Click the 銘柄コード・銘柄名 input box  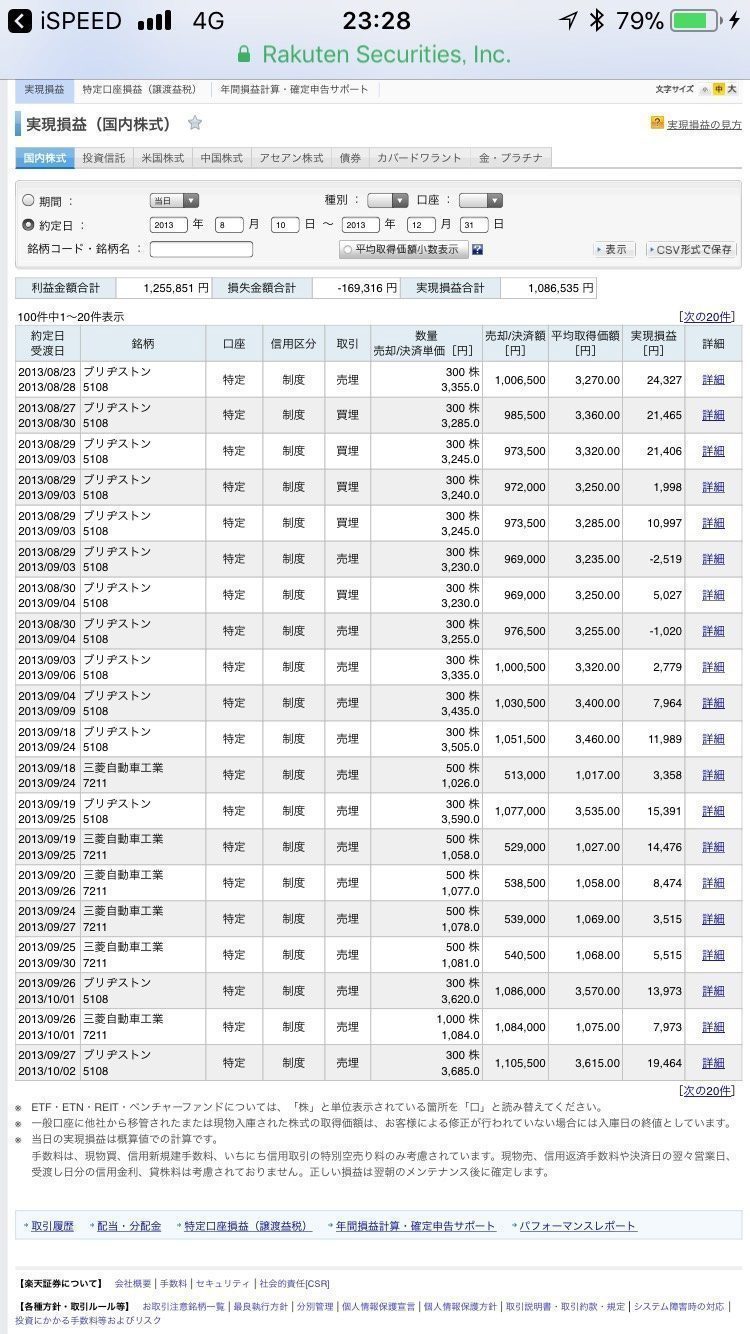[x=201, y=249]
